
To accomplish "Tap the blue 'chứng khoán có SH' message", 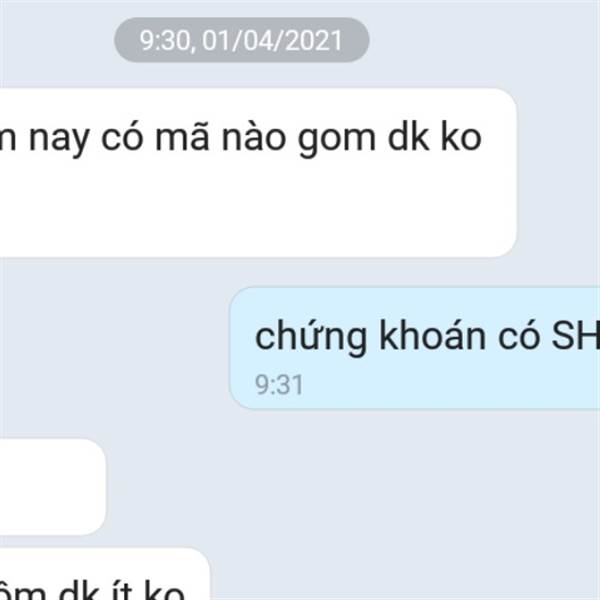I will [x=415, y=348].
